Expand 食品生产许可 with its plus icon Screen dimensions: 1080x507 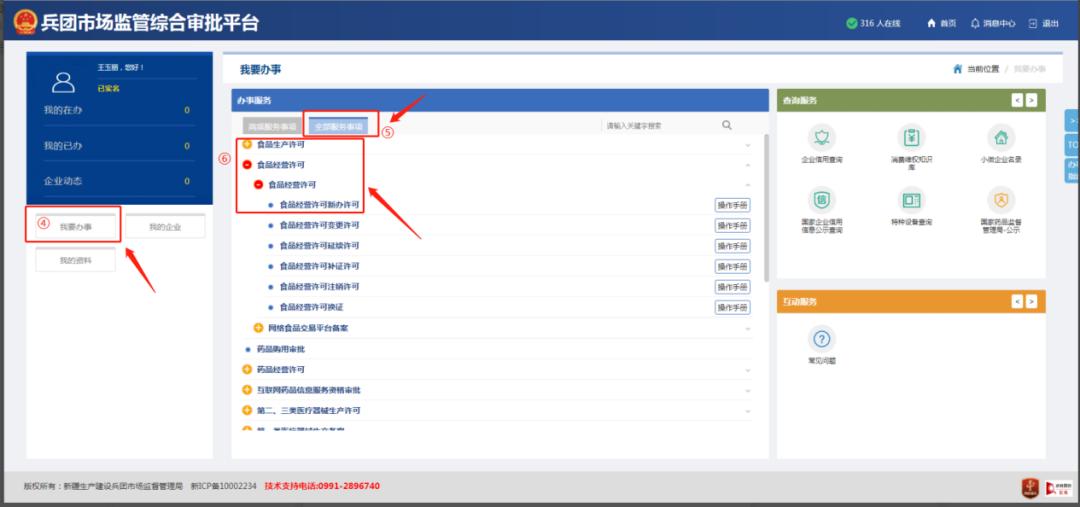click(x=247, y=145)
